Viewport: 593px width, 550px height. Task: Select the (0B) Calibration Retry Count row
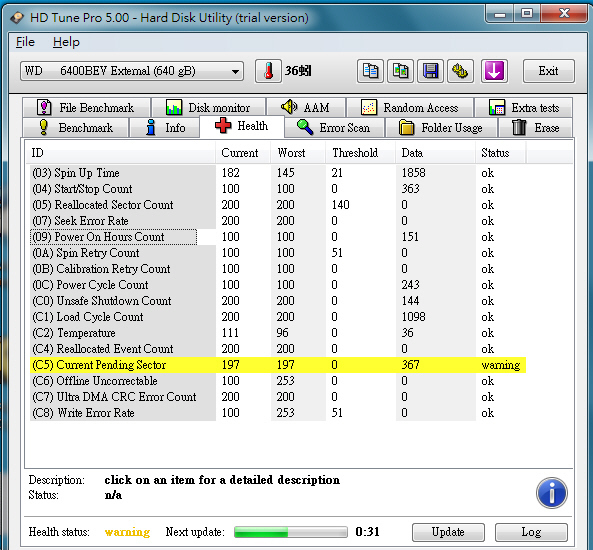[278, 269]
